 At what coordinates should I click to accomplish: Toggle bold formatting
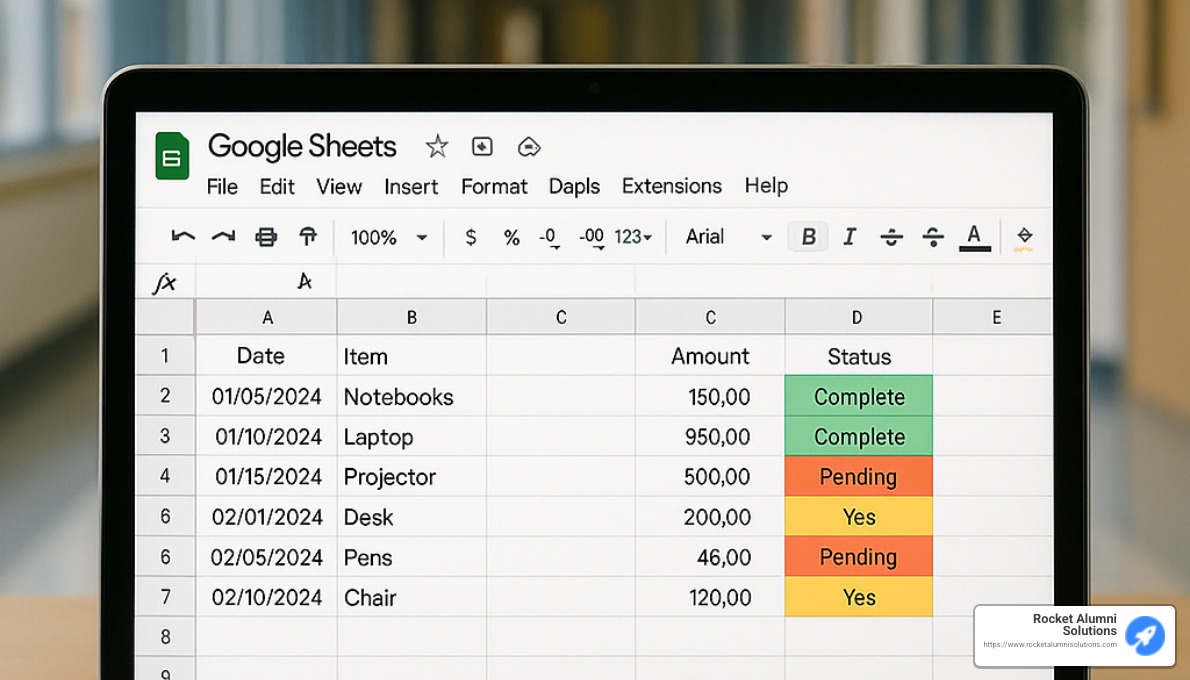808,237
